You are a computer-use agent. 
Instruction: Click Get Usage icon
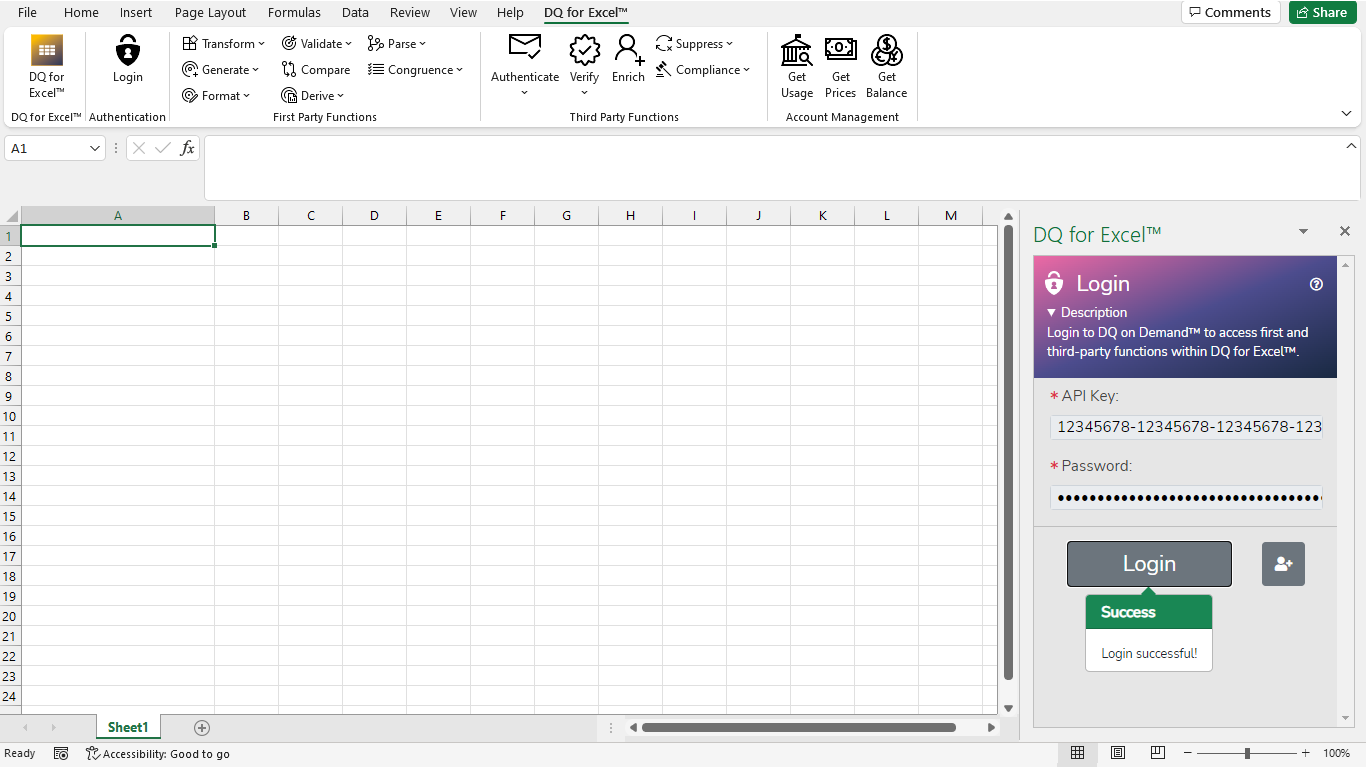(x=797, y=50)
